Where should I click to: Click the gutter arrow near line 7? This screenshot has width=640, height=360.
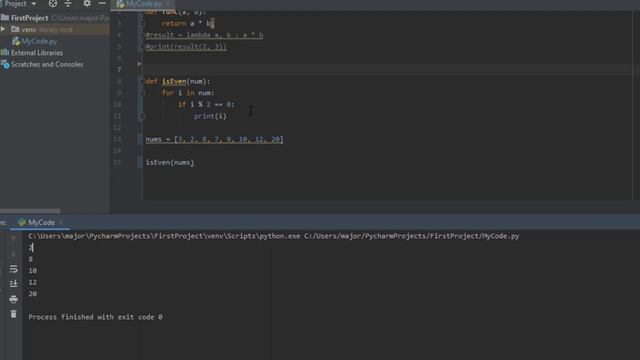[139, 64]
